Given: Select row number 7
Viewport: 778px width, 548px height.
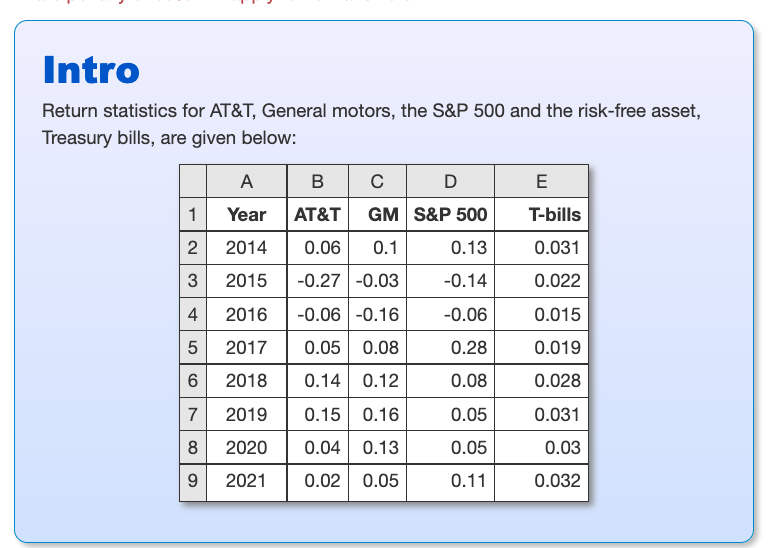Looking at the screenshot, I should (193, 414).
